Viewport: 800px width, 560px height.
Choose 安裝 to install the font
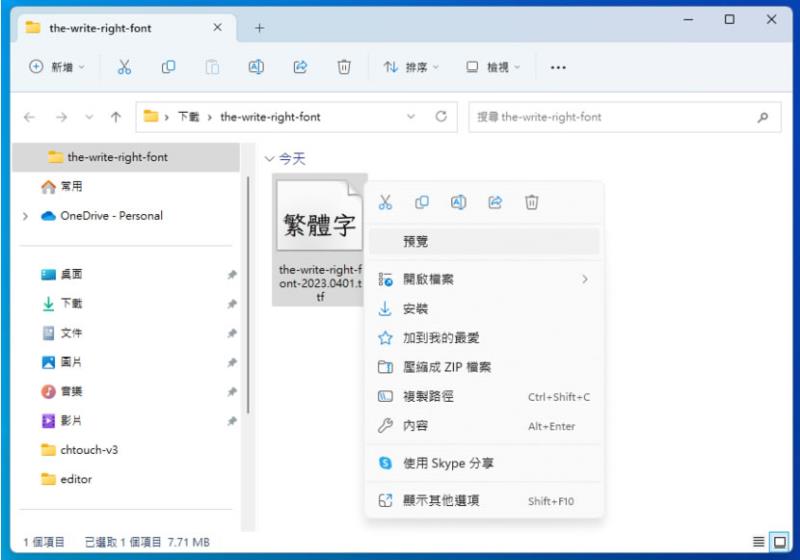(484, 309)
